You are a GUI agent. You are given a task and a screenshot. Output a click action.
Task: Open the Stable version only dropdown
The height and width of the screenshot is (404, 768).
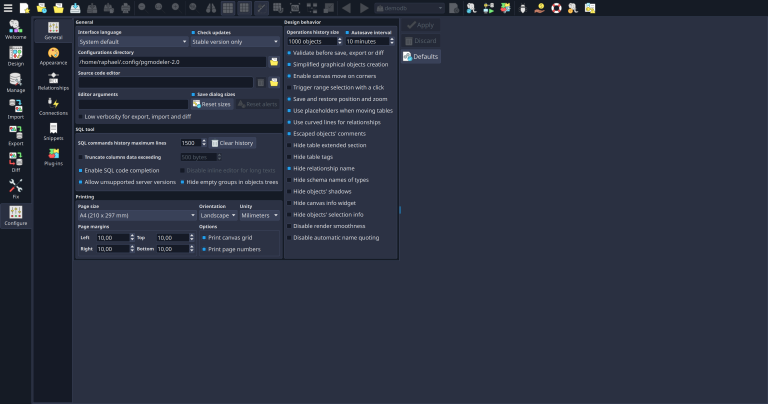click(235, 42)
